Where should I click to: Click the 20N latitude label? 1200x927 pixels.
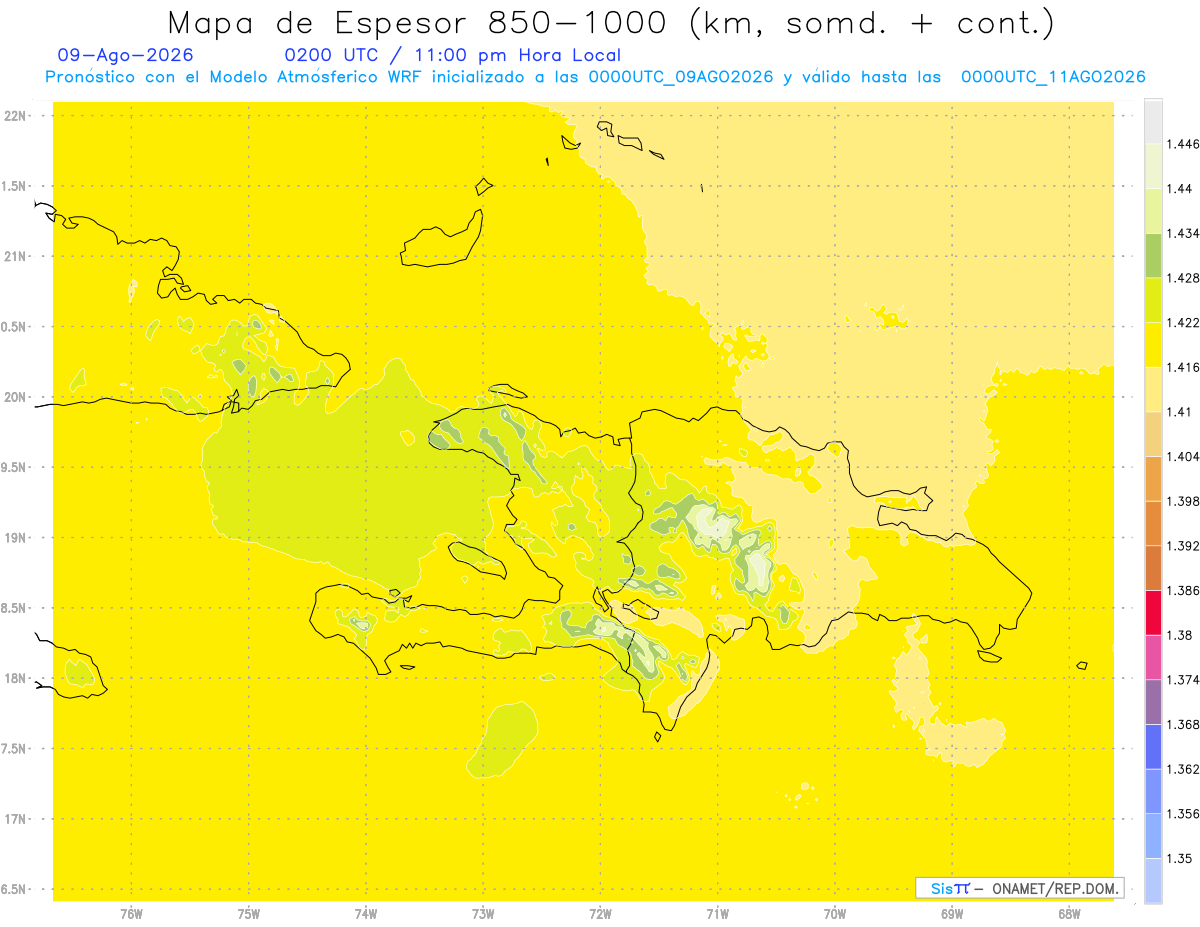point(15,397)
